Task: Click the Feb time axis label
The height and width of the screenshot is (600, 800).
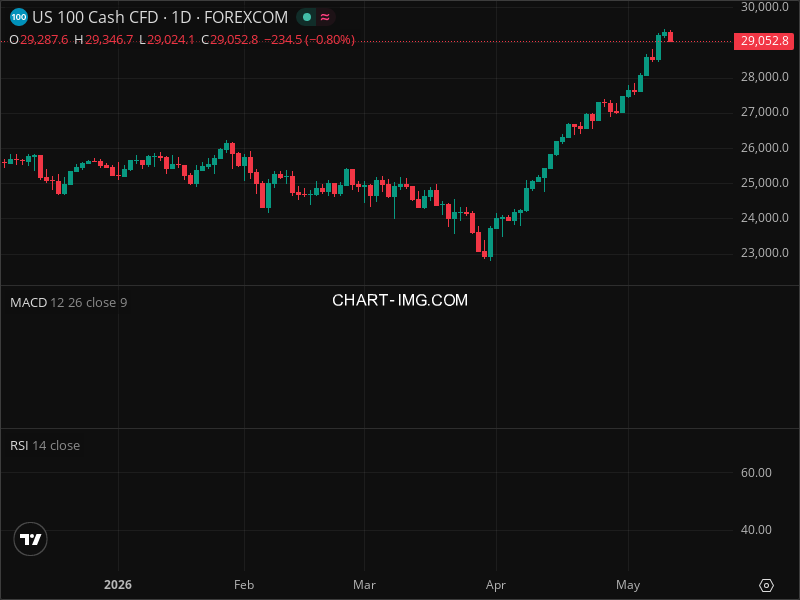Action: tap(244, 585)
